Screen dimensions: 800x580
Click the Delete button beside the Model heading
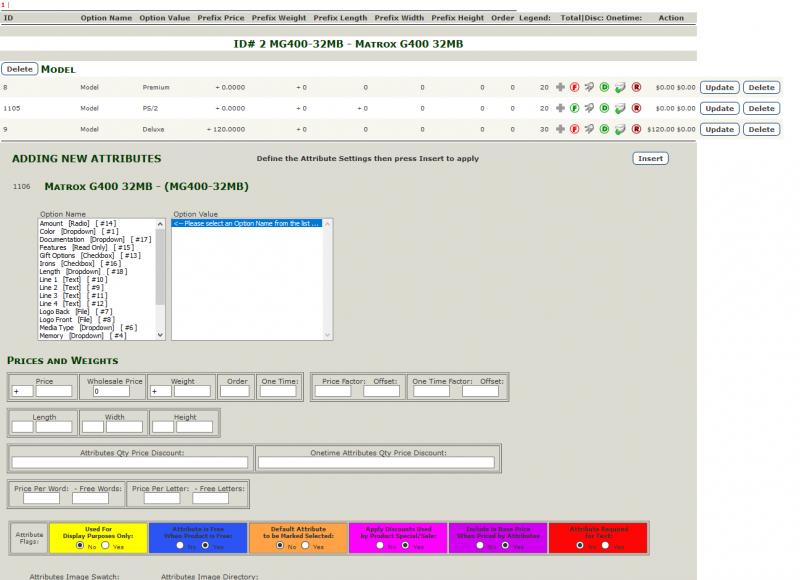19,69
